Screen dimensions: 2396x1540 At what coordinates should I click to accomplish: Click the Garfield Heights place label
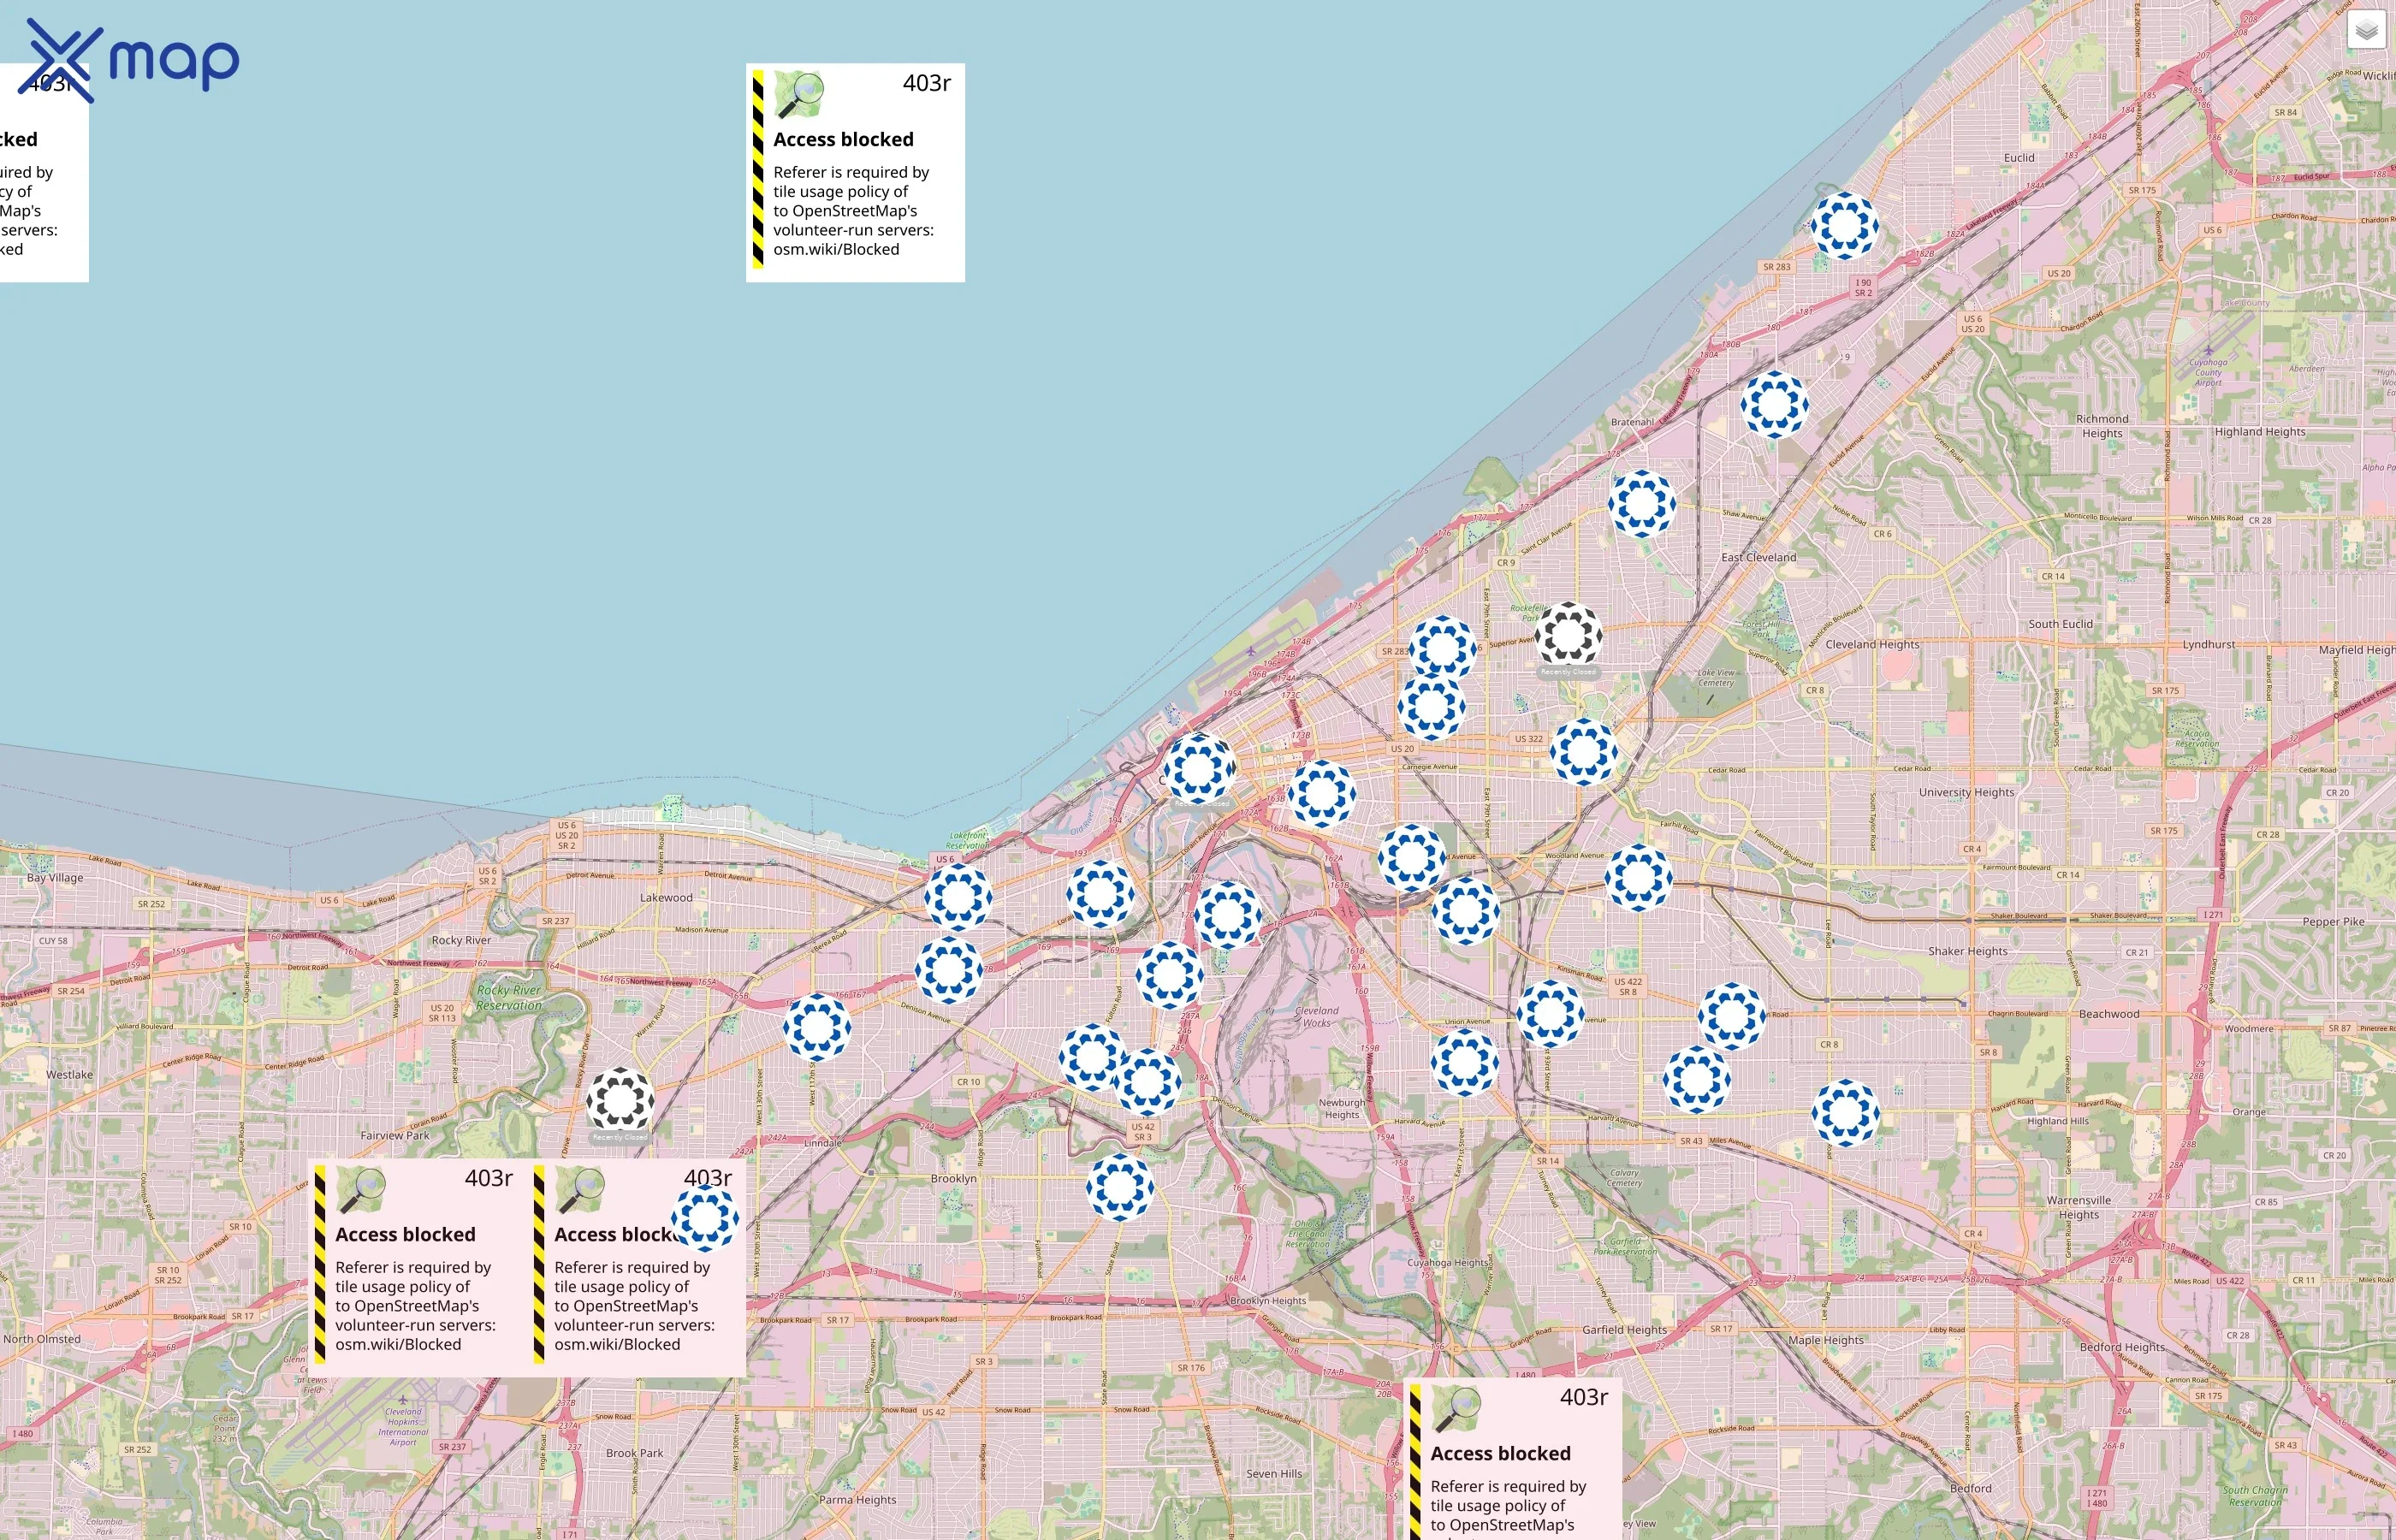coord(1624,1330)
